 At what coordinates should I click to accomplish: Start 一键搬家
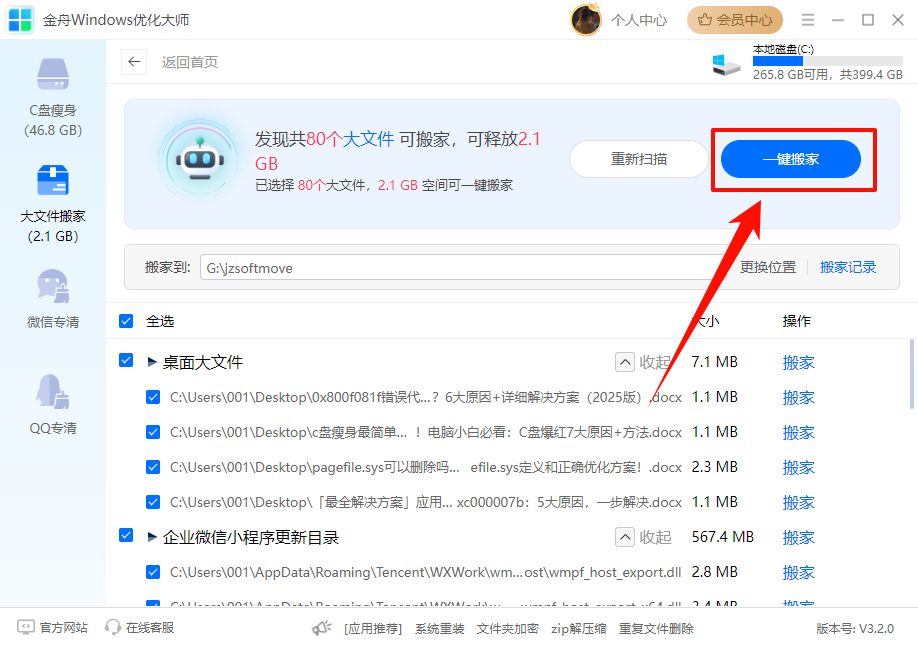coord(790,159)
